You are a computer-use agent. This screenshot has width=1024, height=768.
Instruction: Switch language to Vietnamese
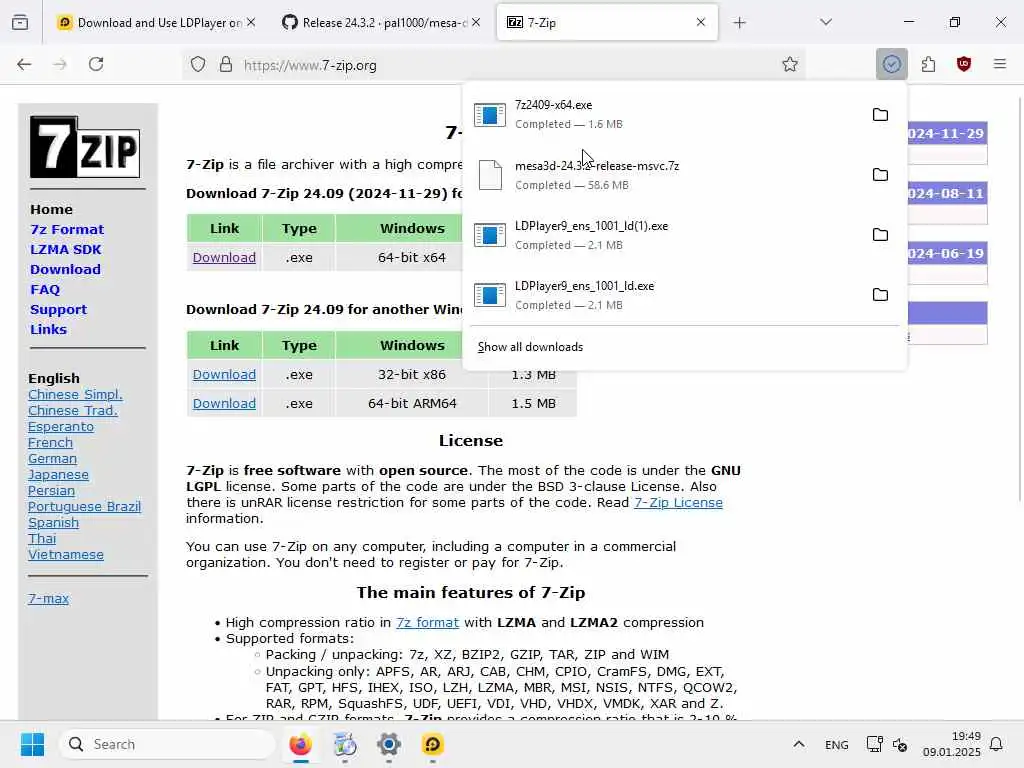(x=65, y=554)
